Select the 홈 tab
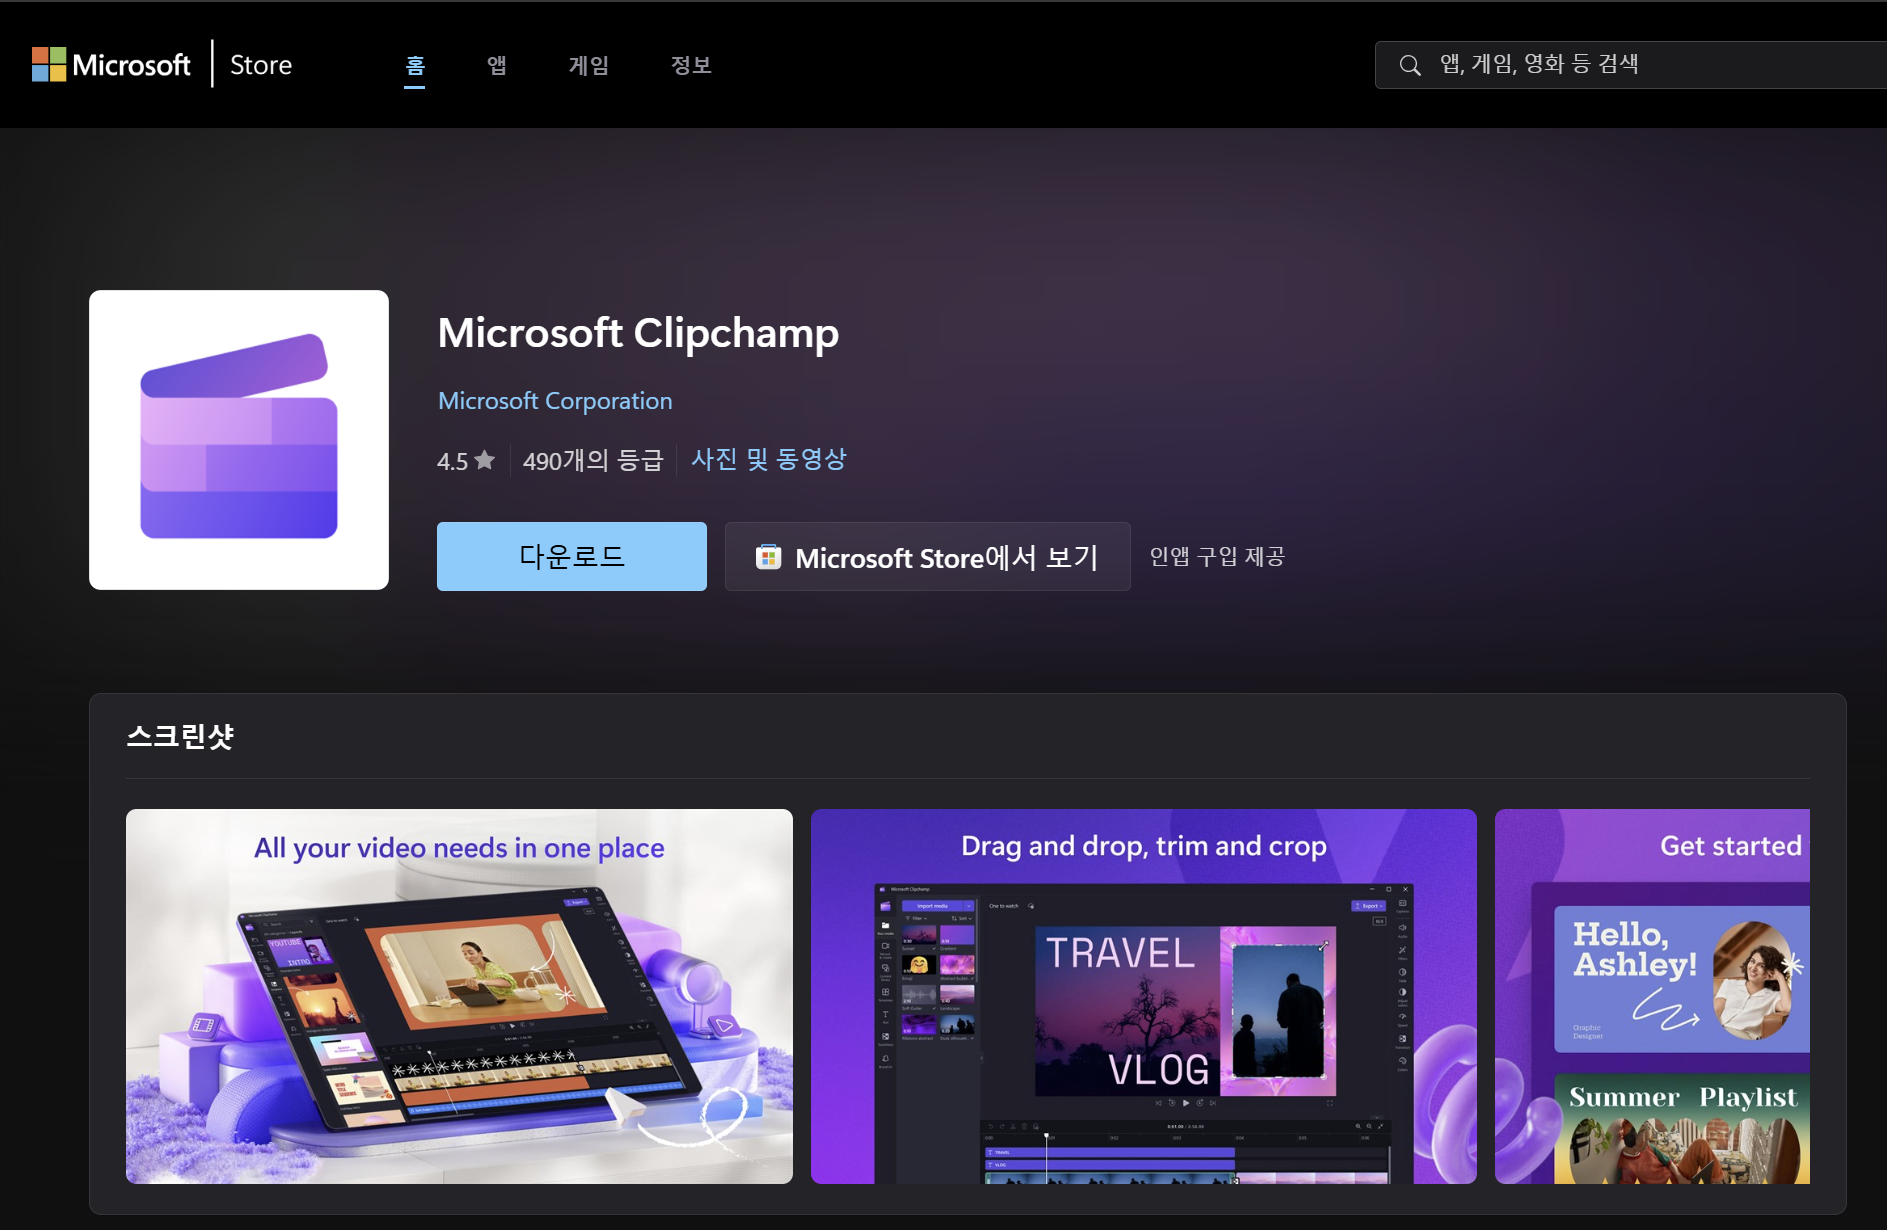Viewport: 1887px width, 1230px height. [415, 65]
